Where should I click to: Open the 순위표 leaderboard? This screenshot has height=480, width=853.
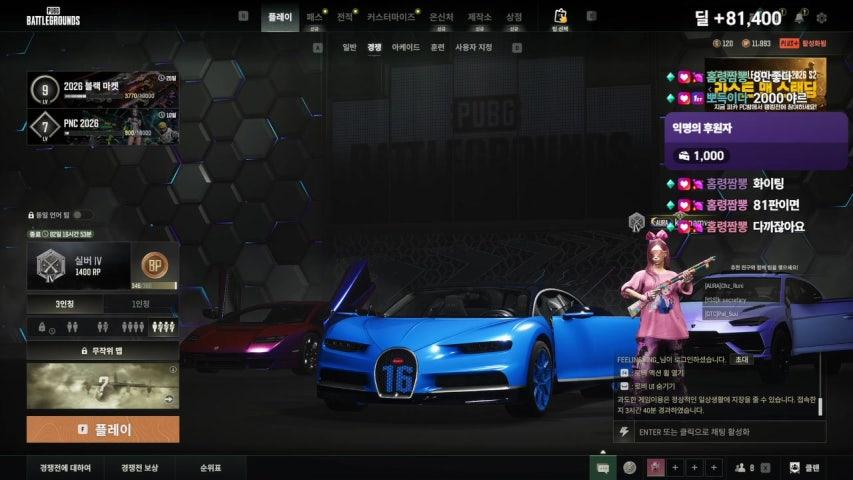(210, 468)
